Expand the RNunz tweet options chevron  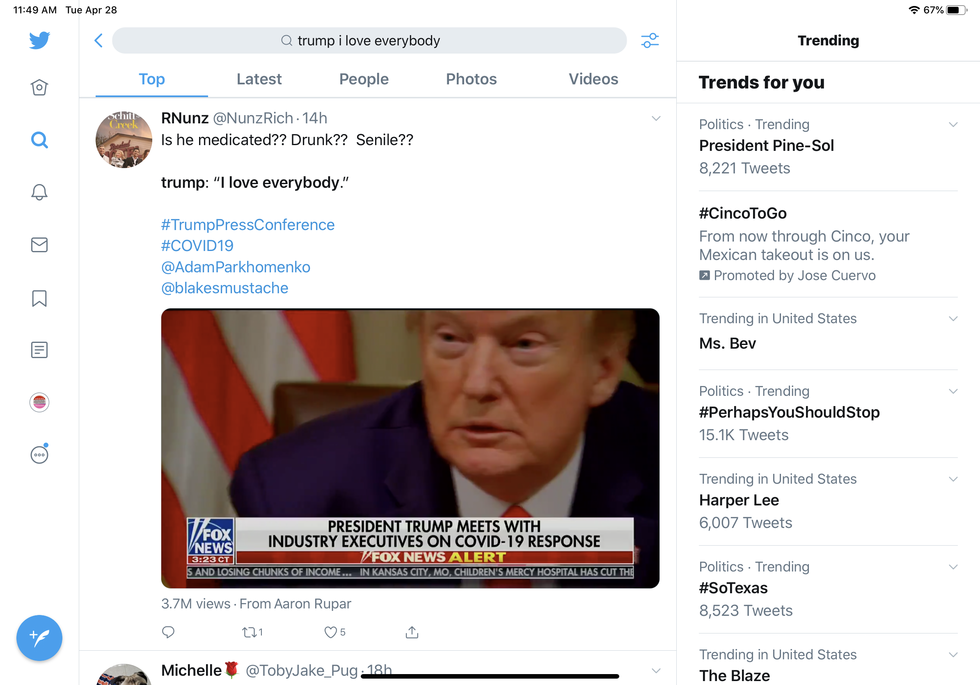point(656,119)
